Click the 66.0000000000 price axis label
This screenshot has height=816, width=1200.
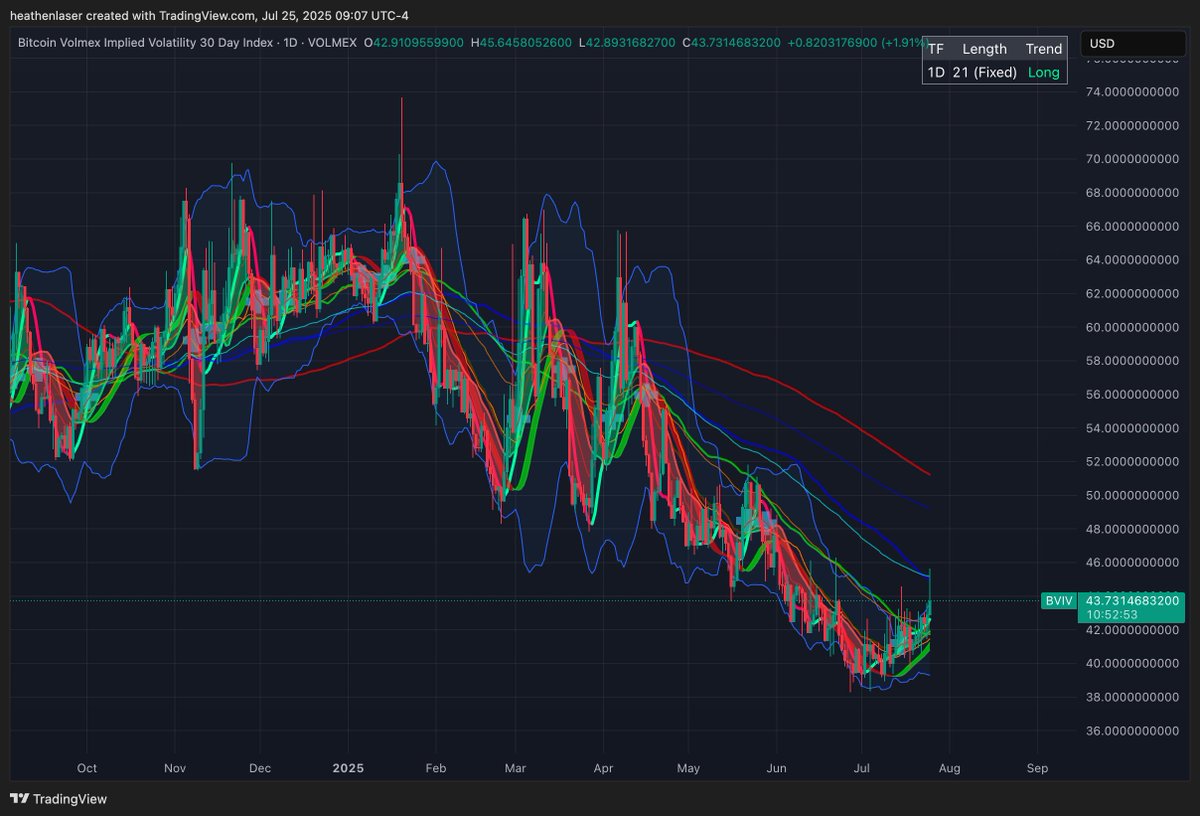(1133, 226)
